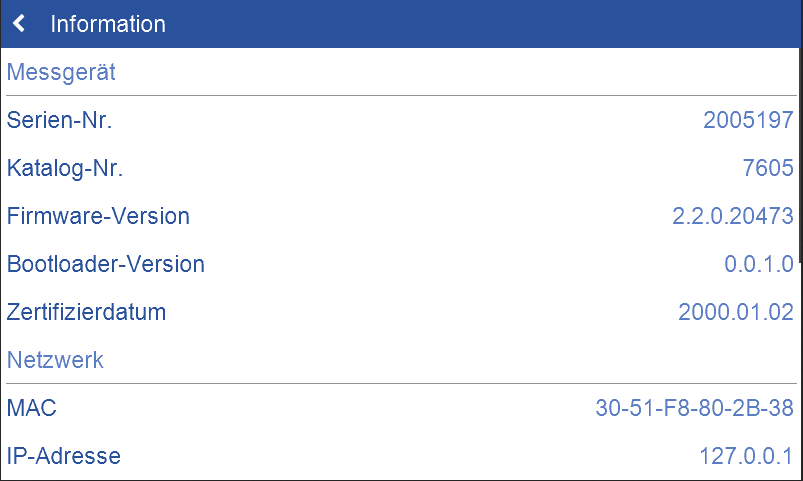
Task: Click the Bootloader-Version label
Action: (105, 264)
